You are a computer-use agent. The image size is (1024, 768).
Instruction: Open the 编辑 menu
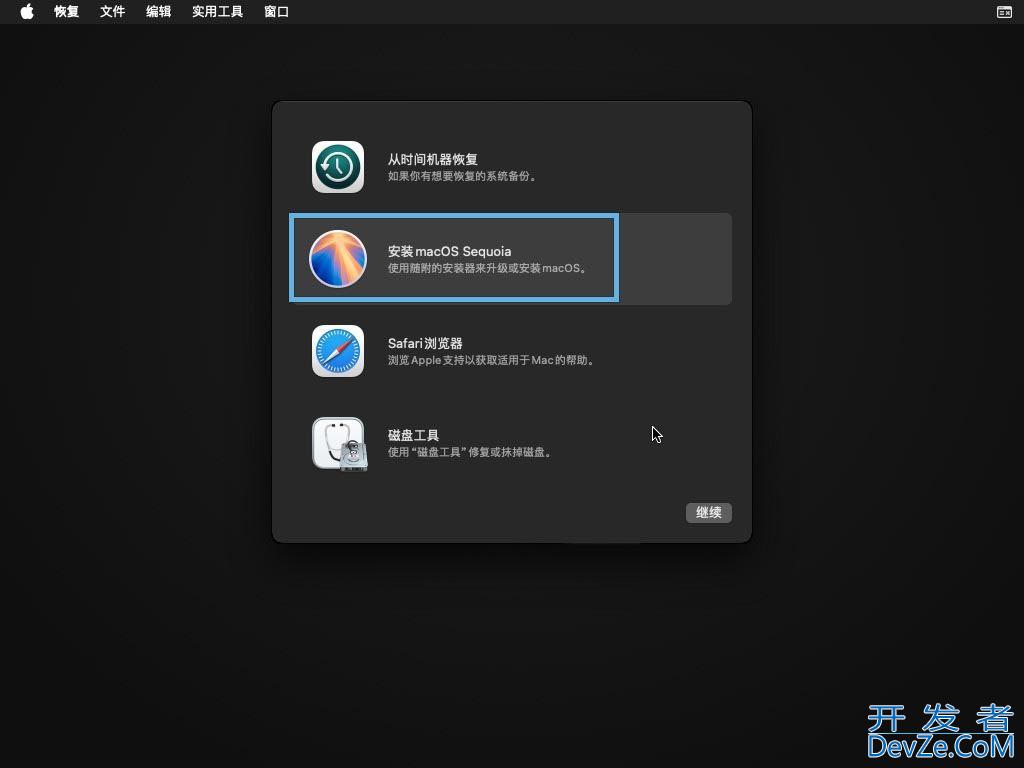[x=159, y=12]
